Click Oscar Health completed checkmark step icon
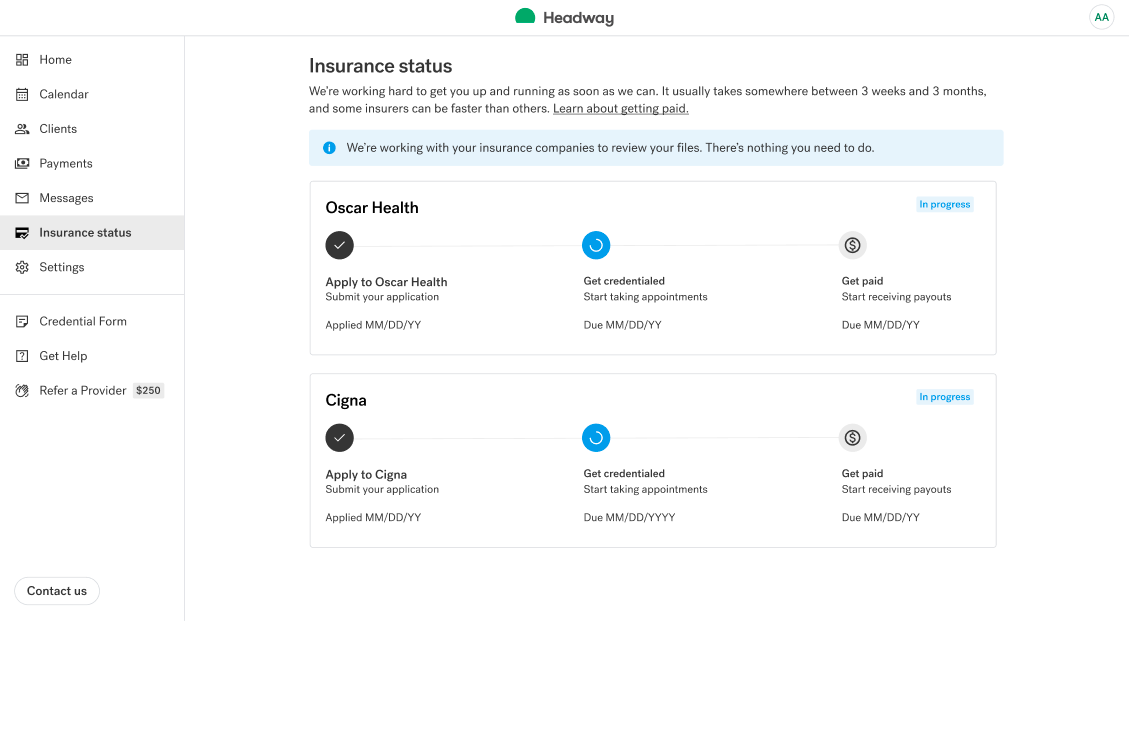Screen dimensions: 1129x739 340,246
